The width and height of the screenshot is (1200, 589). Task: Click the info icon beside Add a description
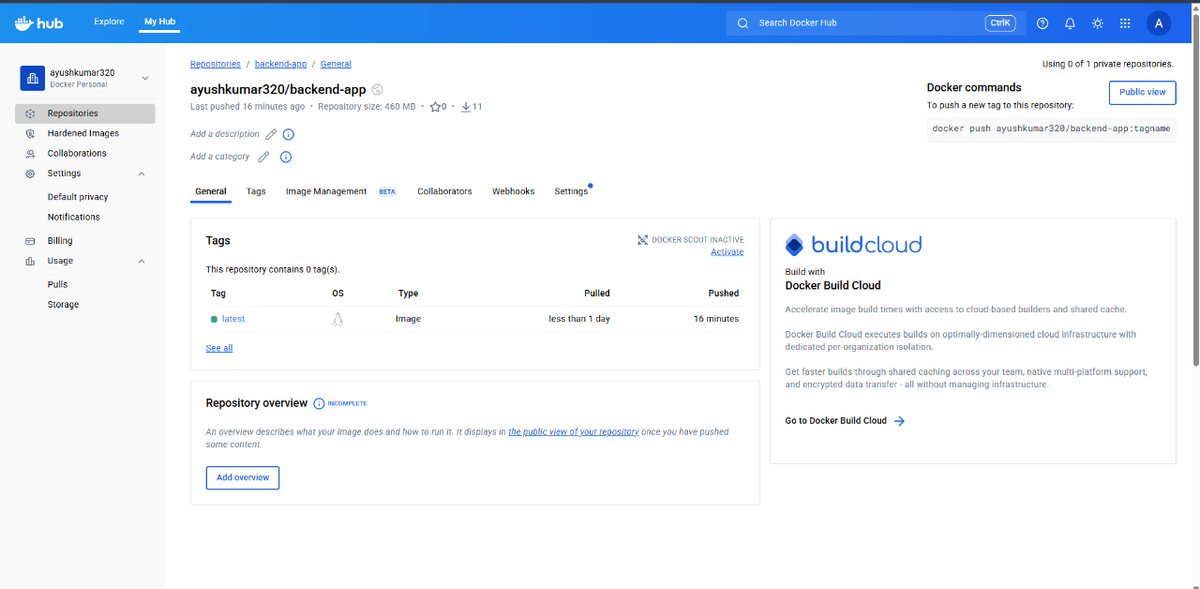click(288, 134)
